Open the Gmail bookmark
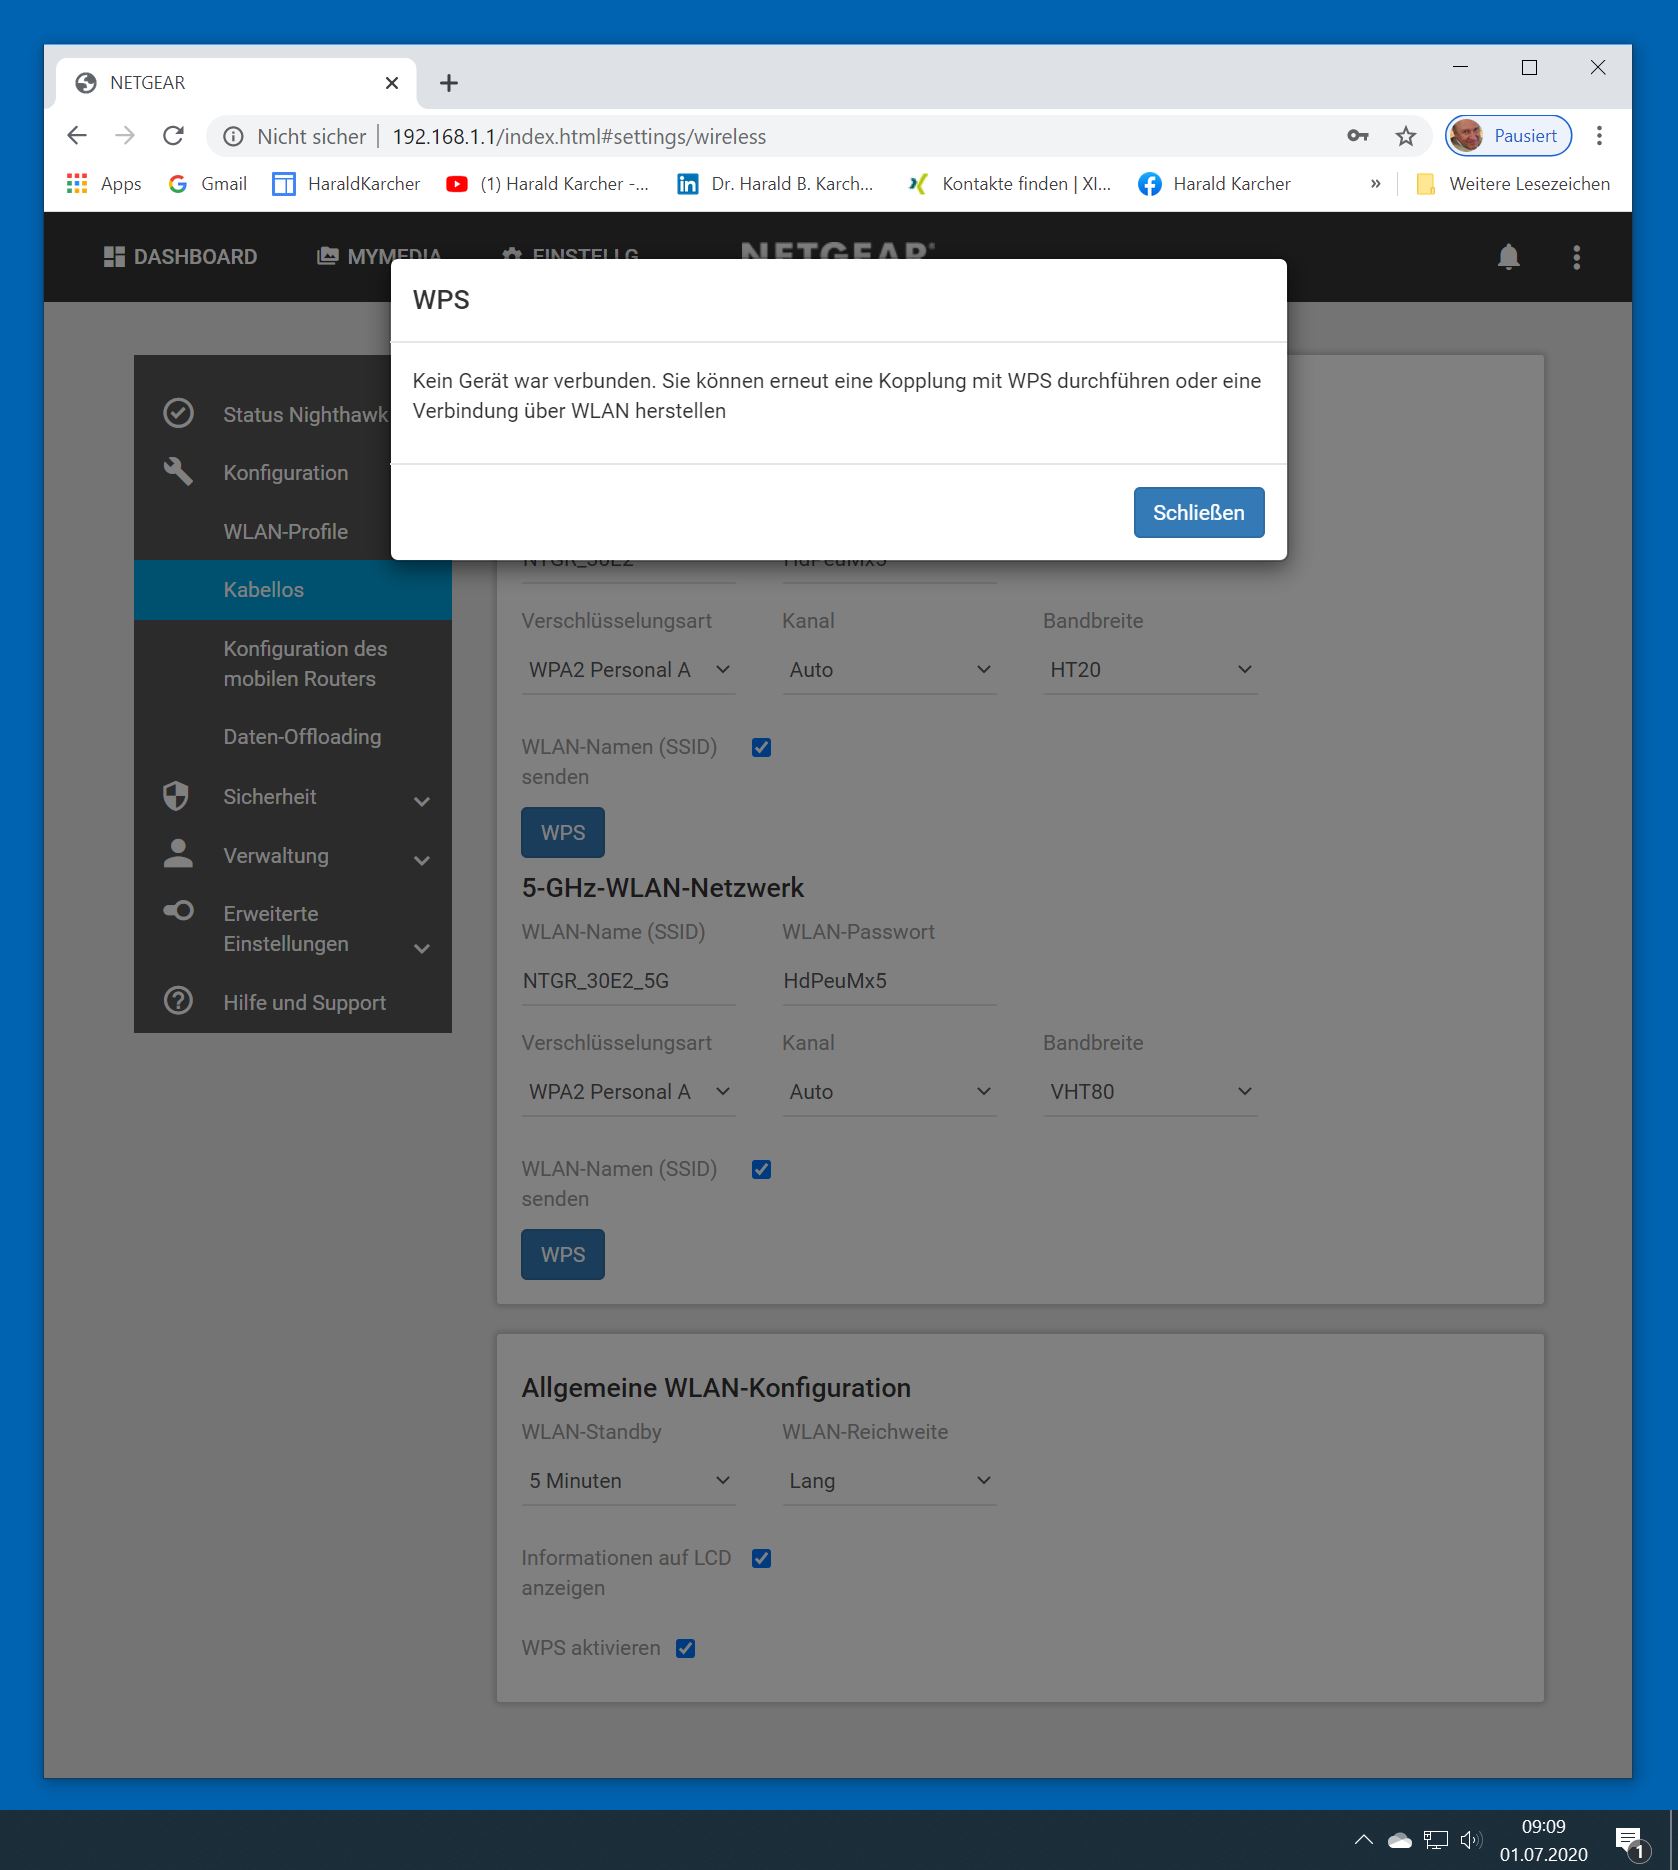The height and width of the screenshot is (1870, 1678). [x=208, y=184]
